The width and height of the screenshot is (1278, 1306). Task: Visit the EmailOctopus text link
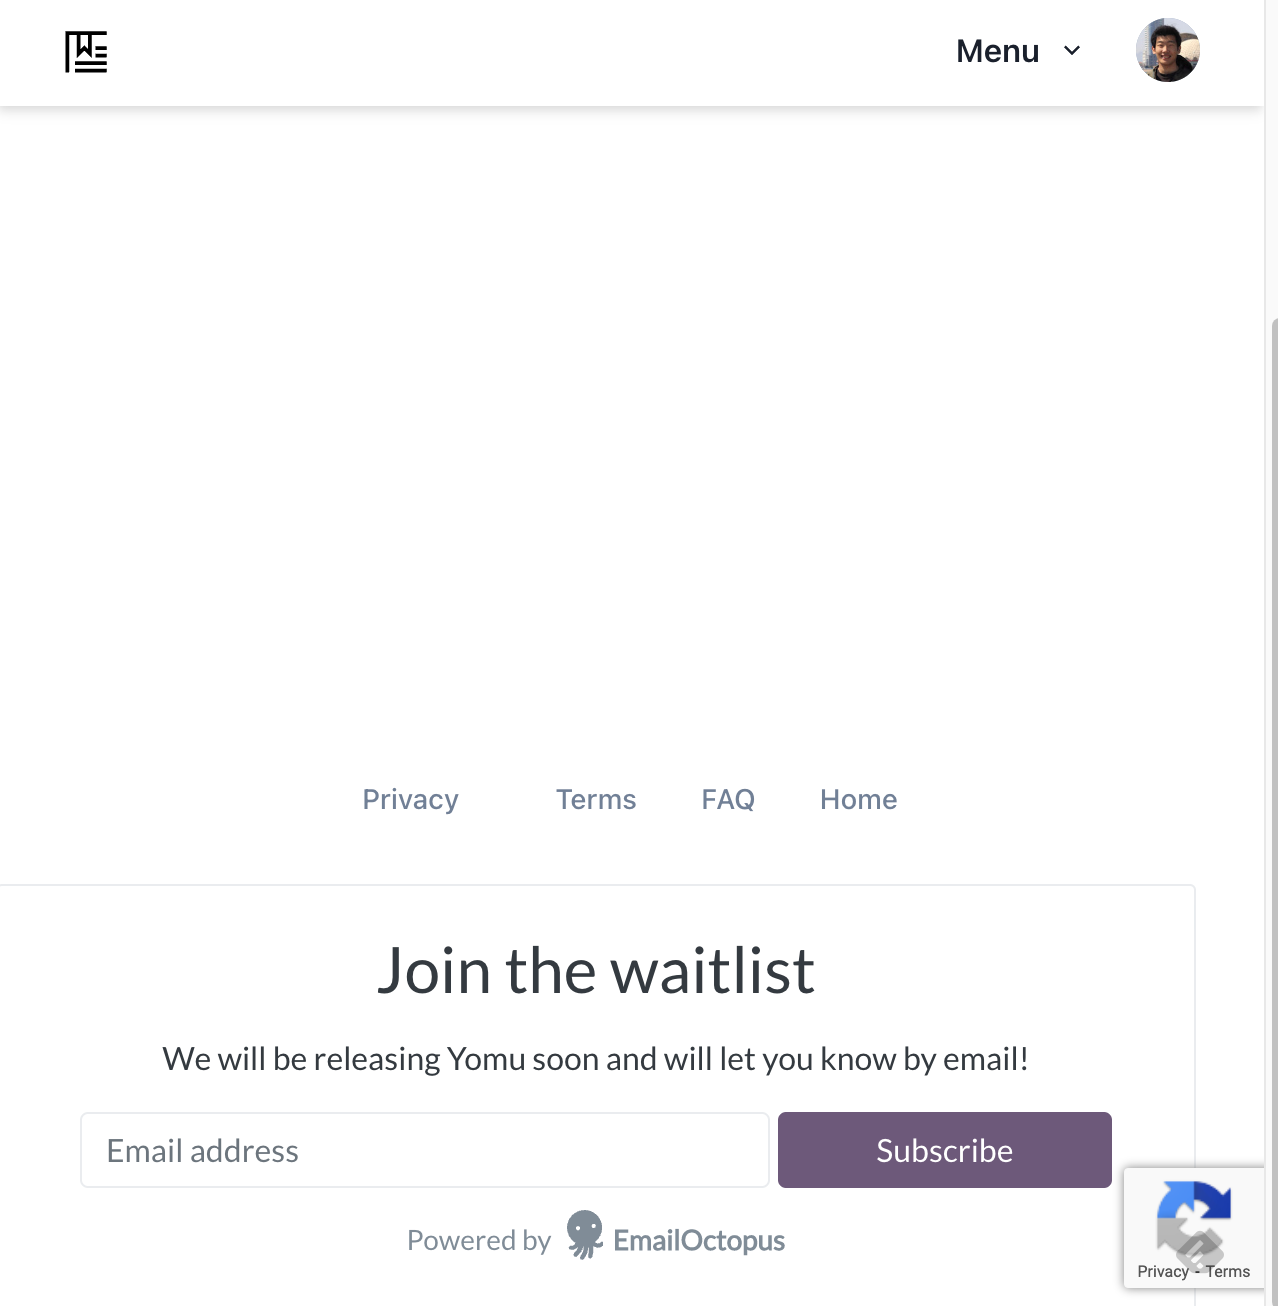[699, 1241]
